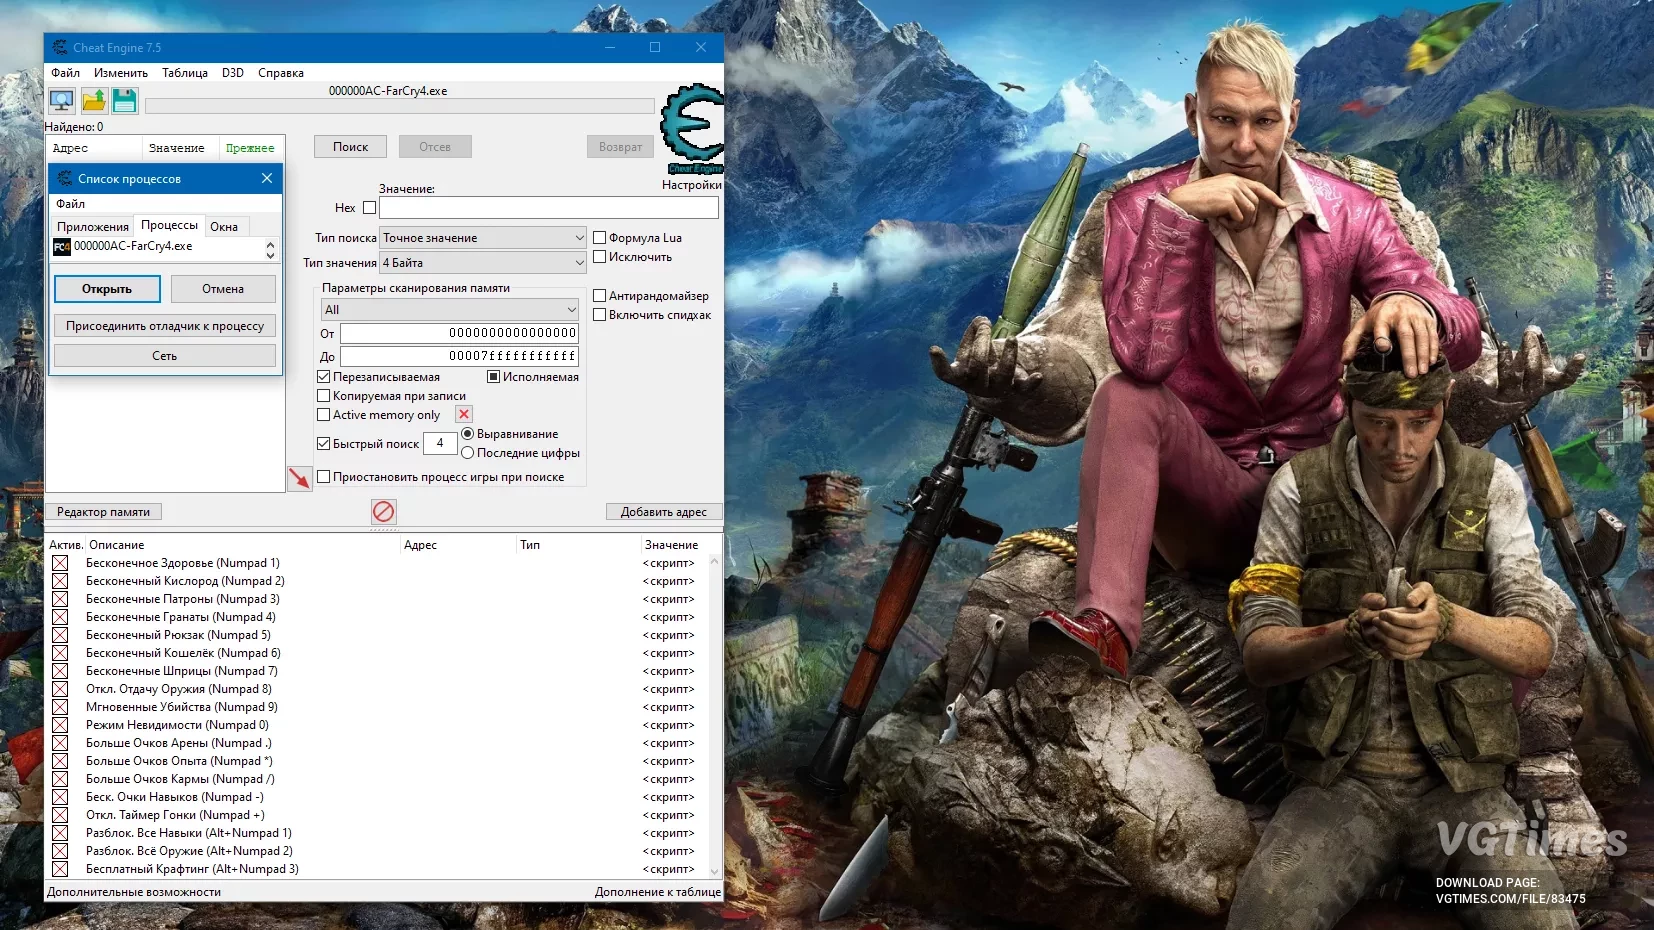Viewport: 1654px width, 930px height.
Task: Click the scan progress bar
Action: 400,106
